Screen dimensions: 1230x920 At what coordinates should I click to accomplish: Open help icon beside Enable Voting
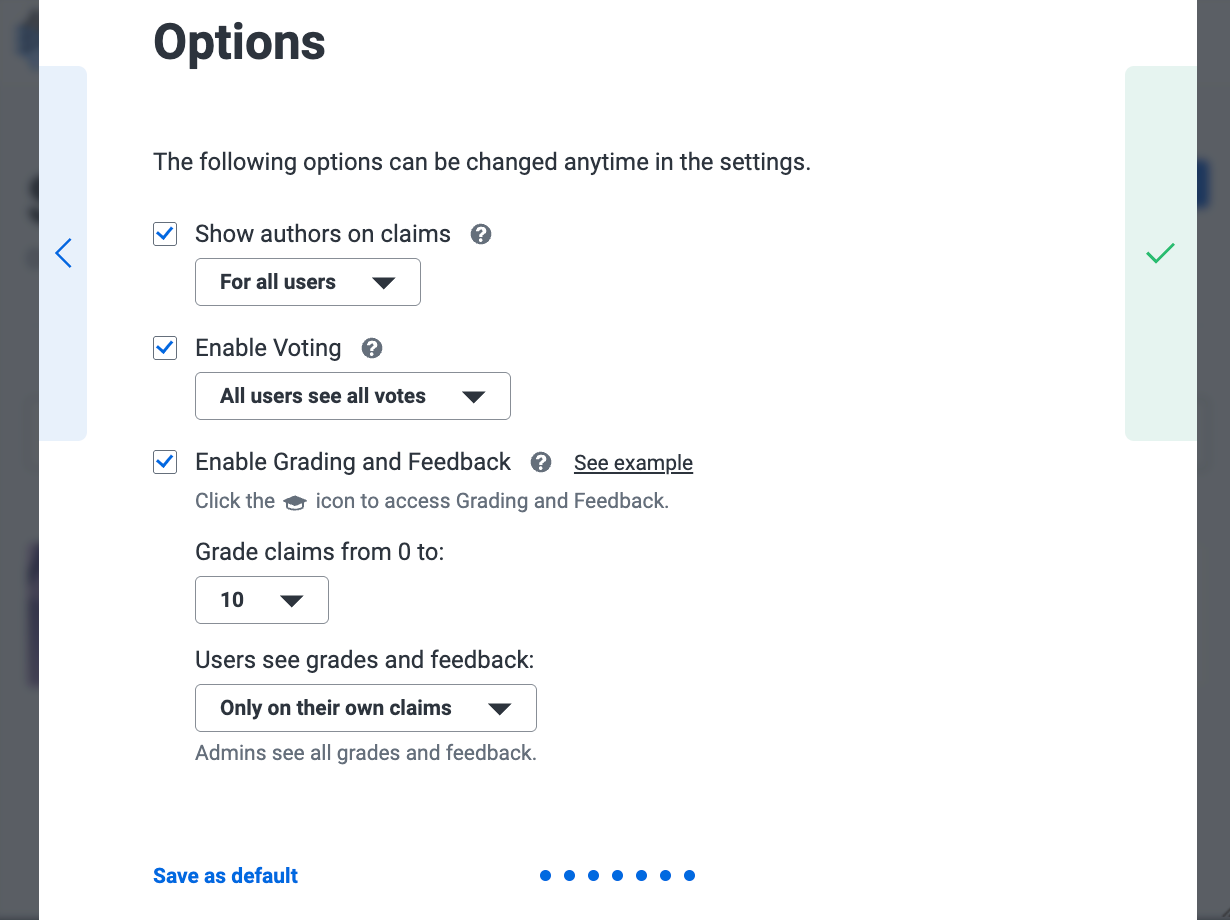pyautogui.click(x=372, y=349)
